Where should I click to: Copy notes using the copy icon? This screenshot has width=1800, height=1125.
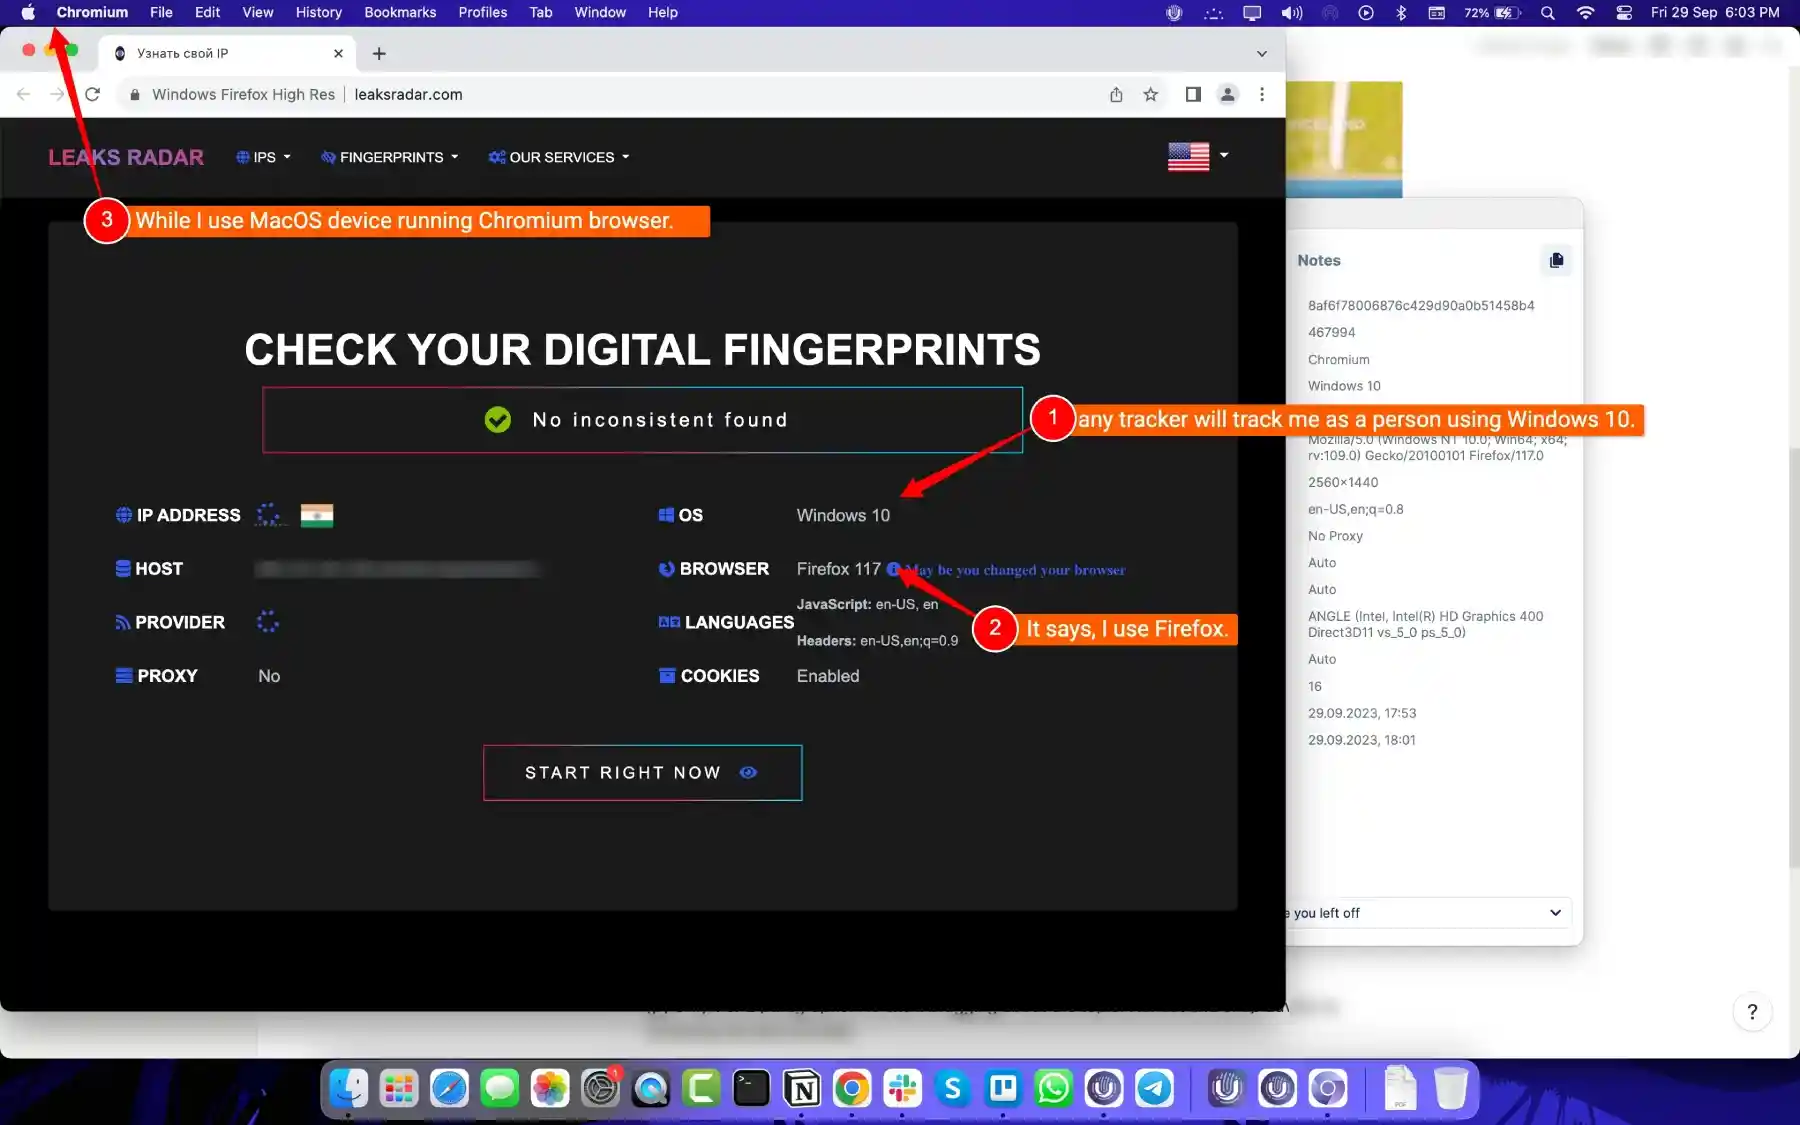[1556, 260]
